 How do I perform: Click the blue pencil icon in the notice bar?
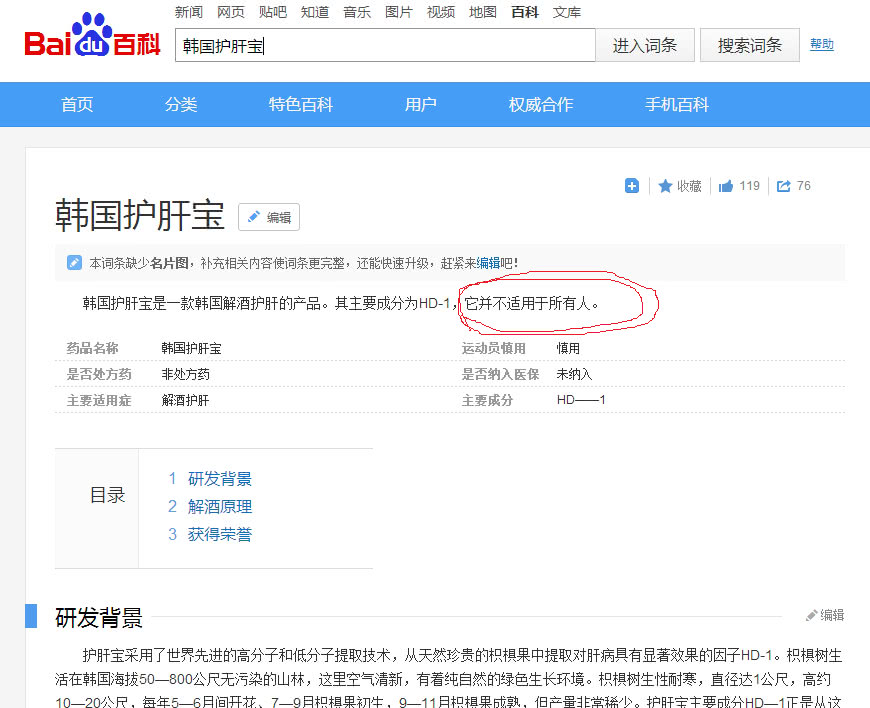point(73,263)
